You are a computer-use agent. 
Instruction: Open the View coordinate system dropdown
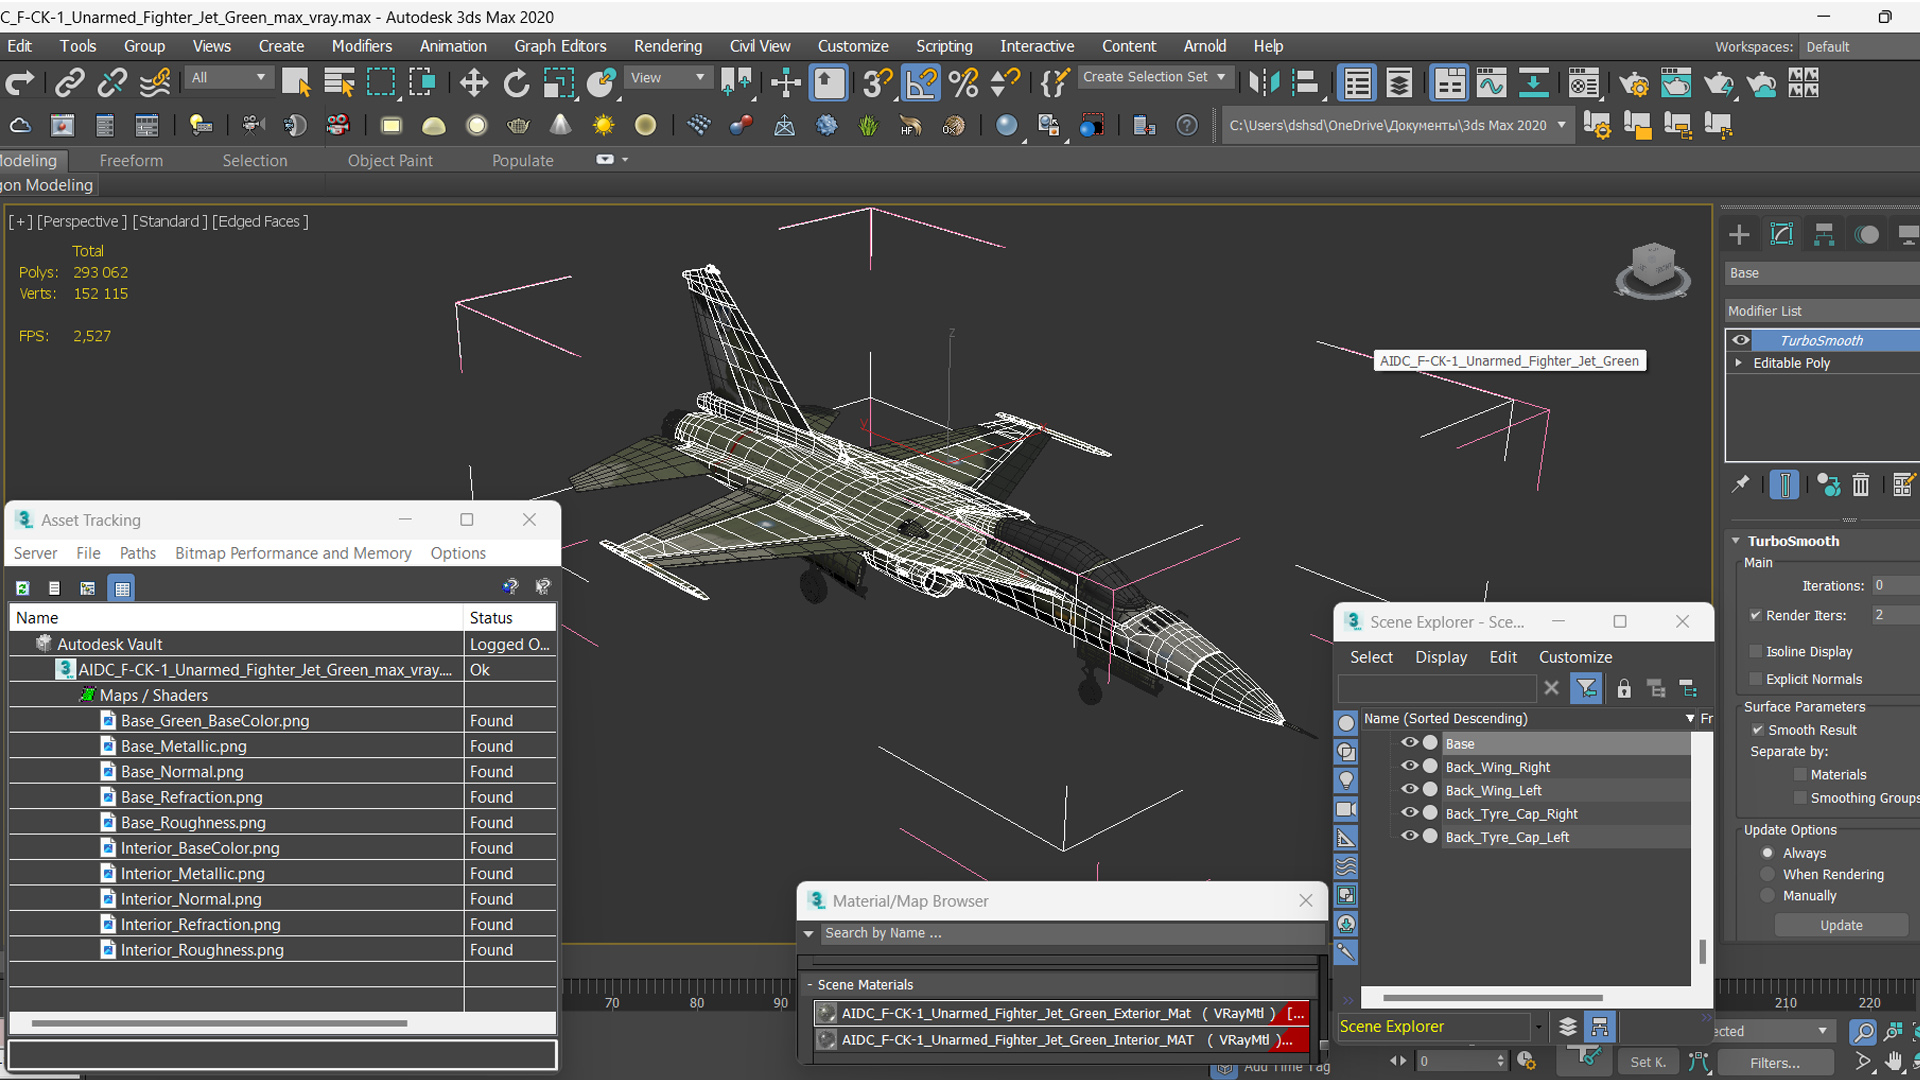667,77
